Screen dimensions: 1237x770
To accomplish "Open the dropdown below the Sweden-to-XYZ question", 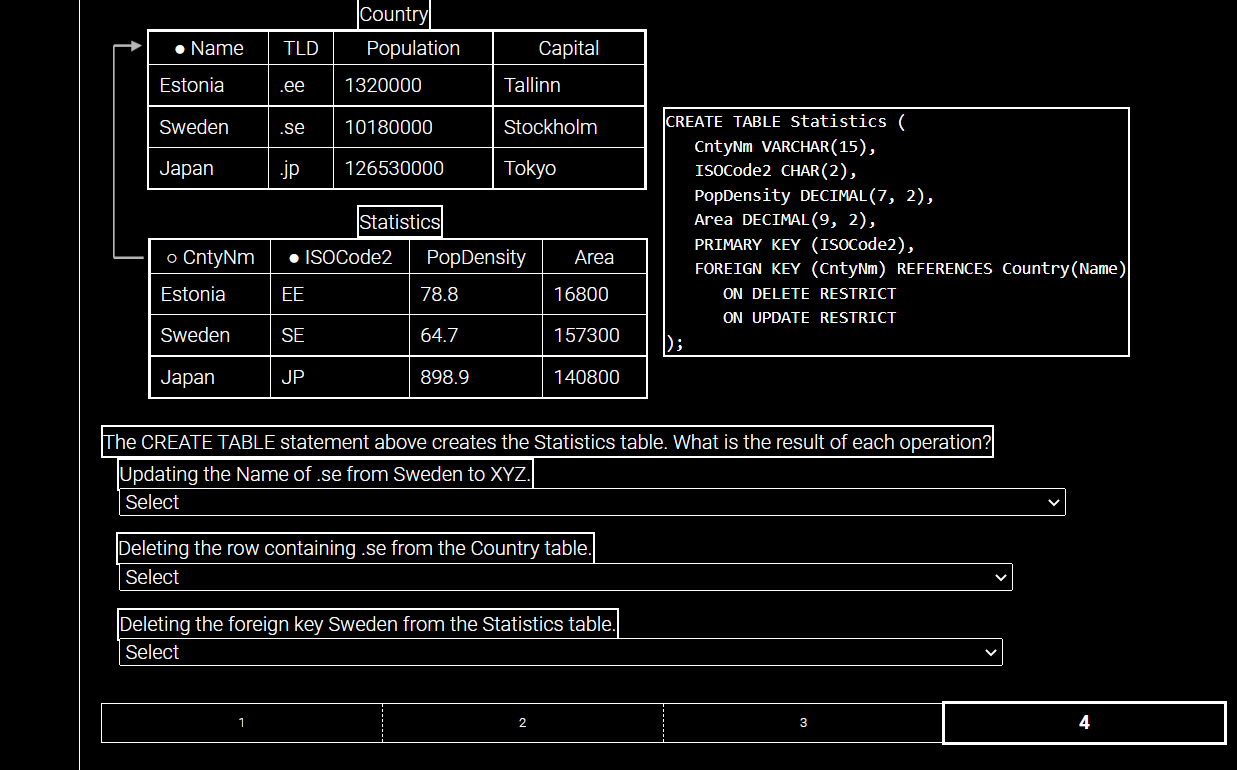I will coord(592,502).
